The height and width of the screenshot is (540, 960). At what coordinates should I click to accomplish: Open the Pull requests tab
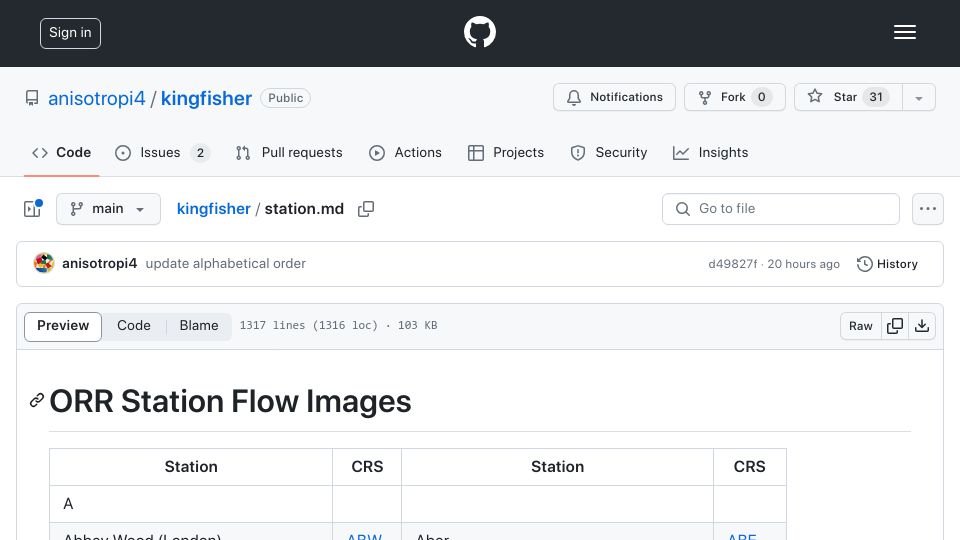click(x=289, y=152)
